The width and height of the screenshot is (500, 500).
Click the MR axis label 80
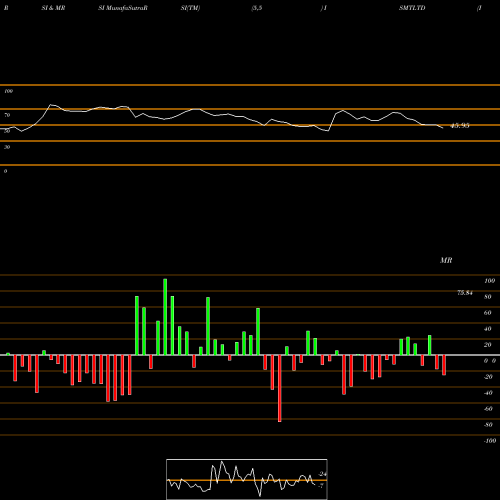[488, 297]
